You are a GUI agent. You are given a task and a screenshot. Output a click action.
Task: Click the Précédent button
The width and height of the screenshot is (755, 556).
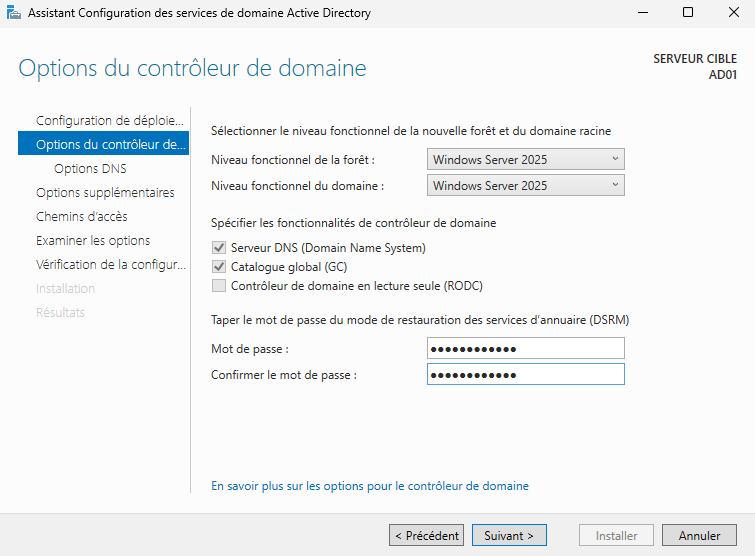click(x=426, y=535)
